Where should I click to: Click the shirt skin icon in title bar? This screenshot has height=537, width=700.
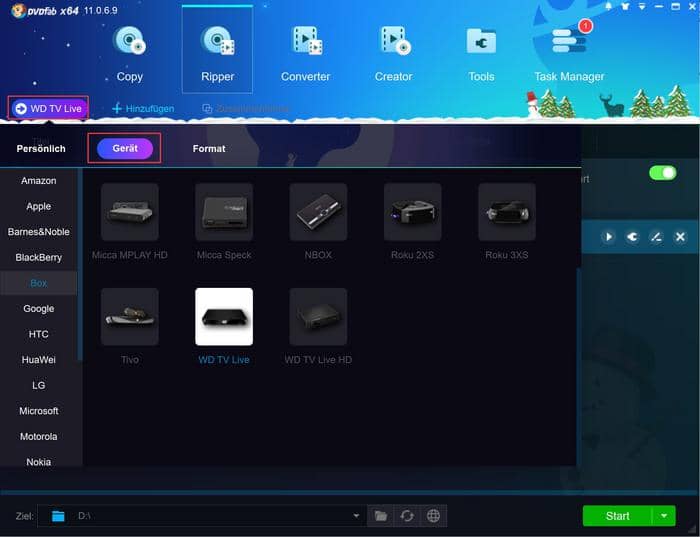[x=625, y=6]
